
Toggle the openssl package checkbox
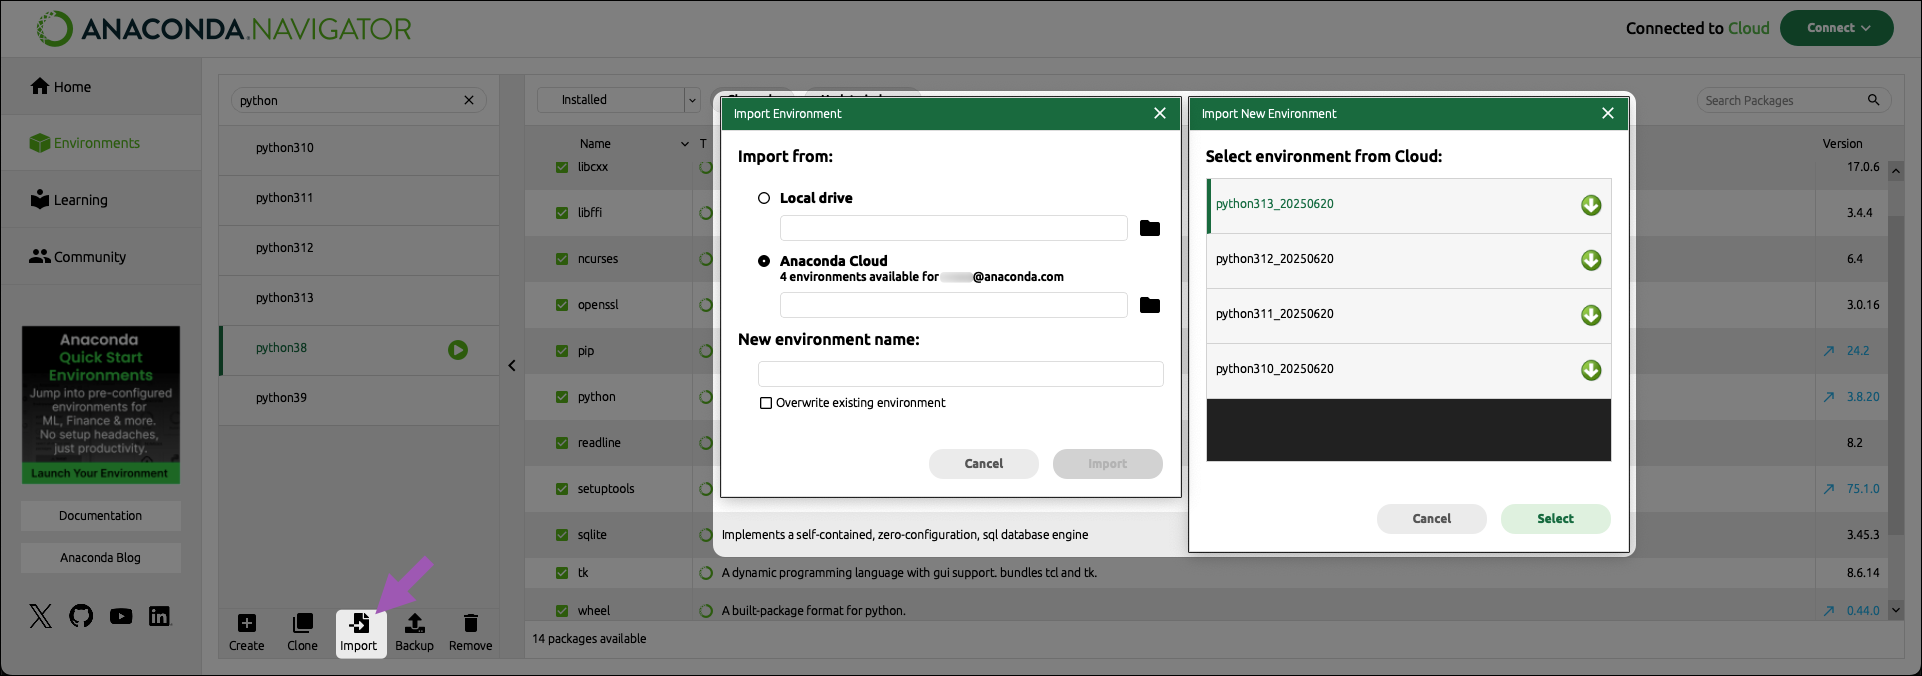pos(562,305)
